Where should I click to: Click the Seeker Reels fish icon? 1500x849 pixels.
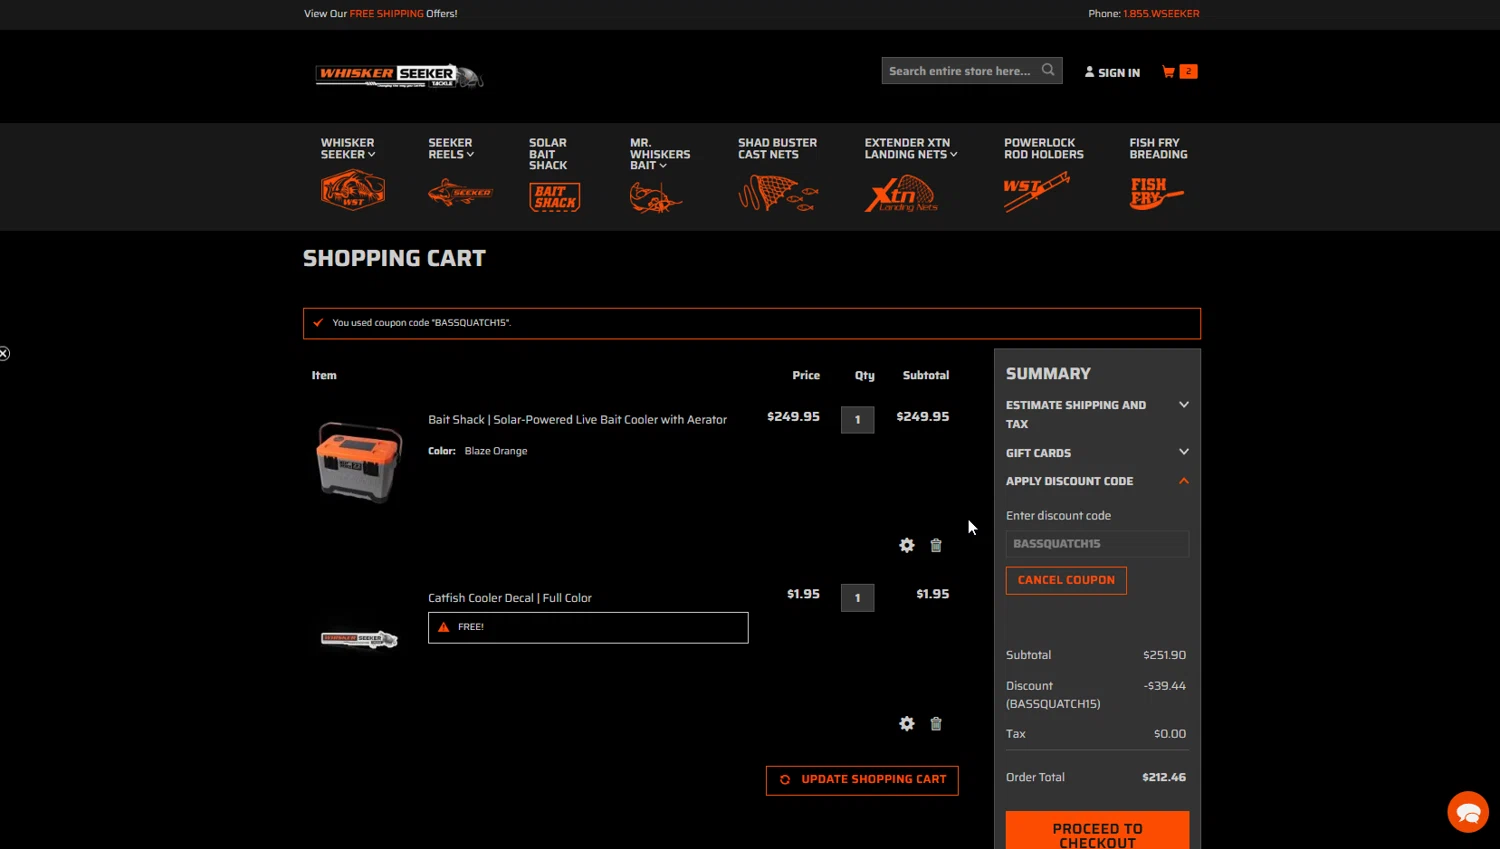click(460, 191)
